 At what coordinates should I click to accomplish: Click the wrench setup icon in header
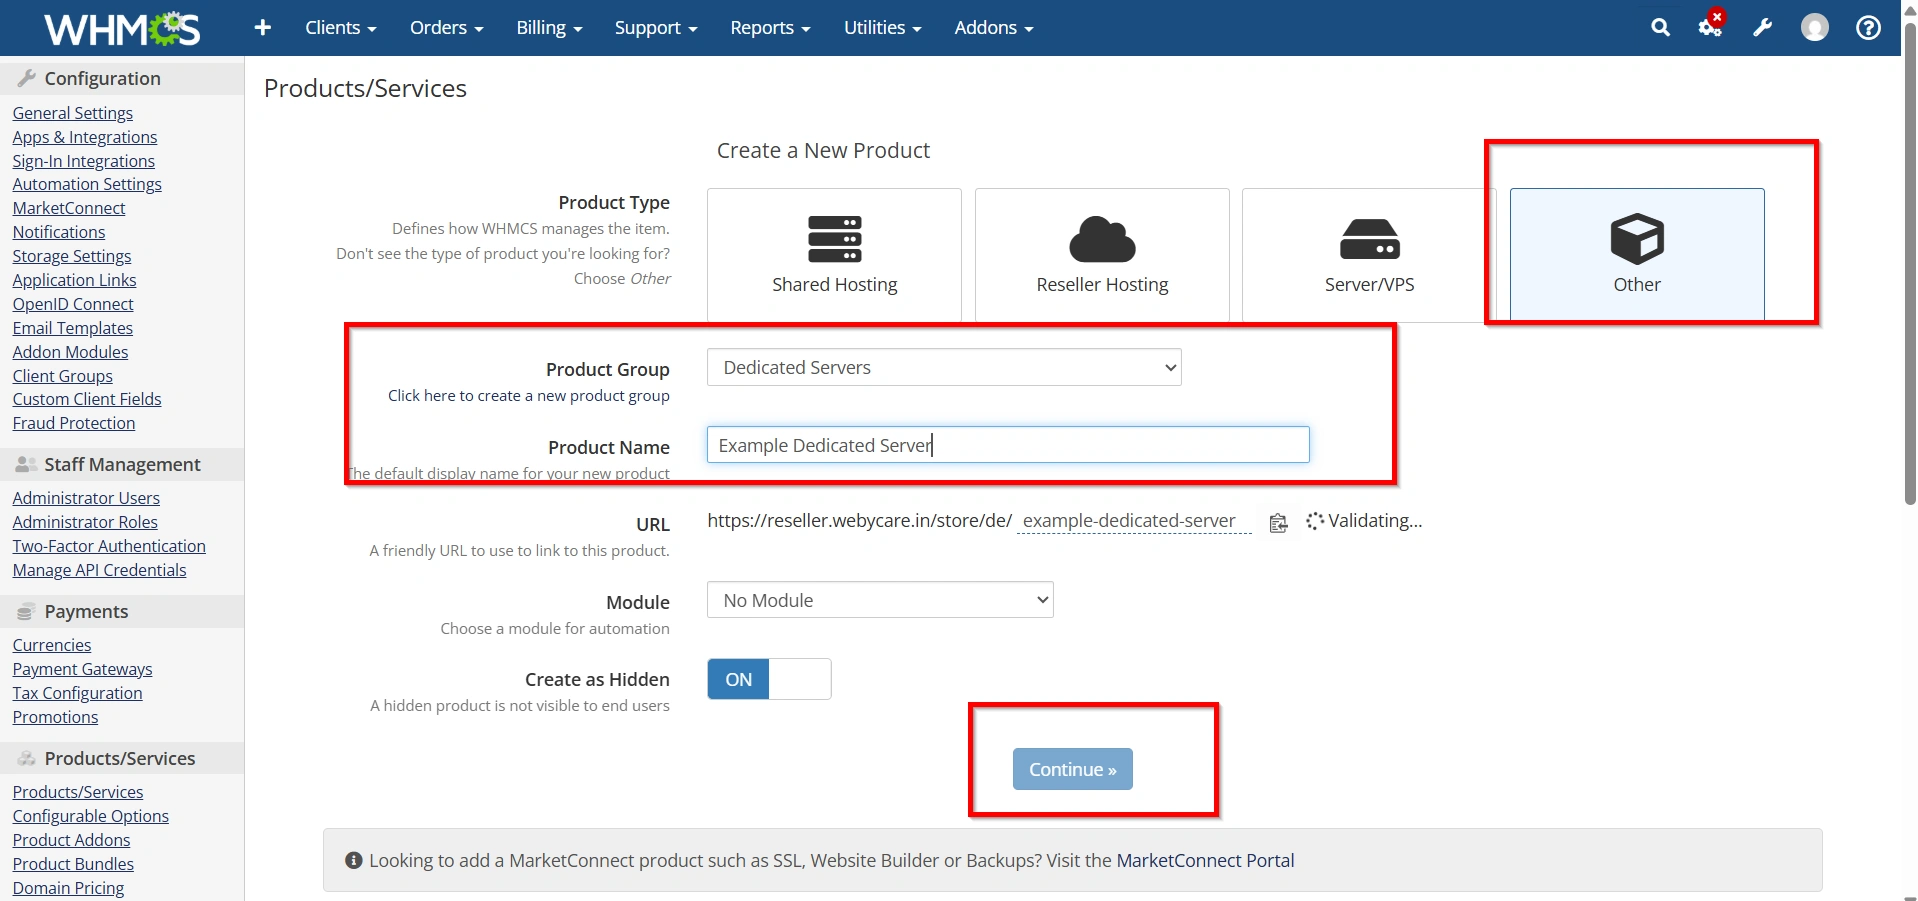coord(1762,28)
